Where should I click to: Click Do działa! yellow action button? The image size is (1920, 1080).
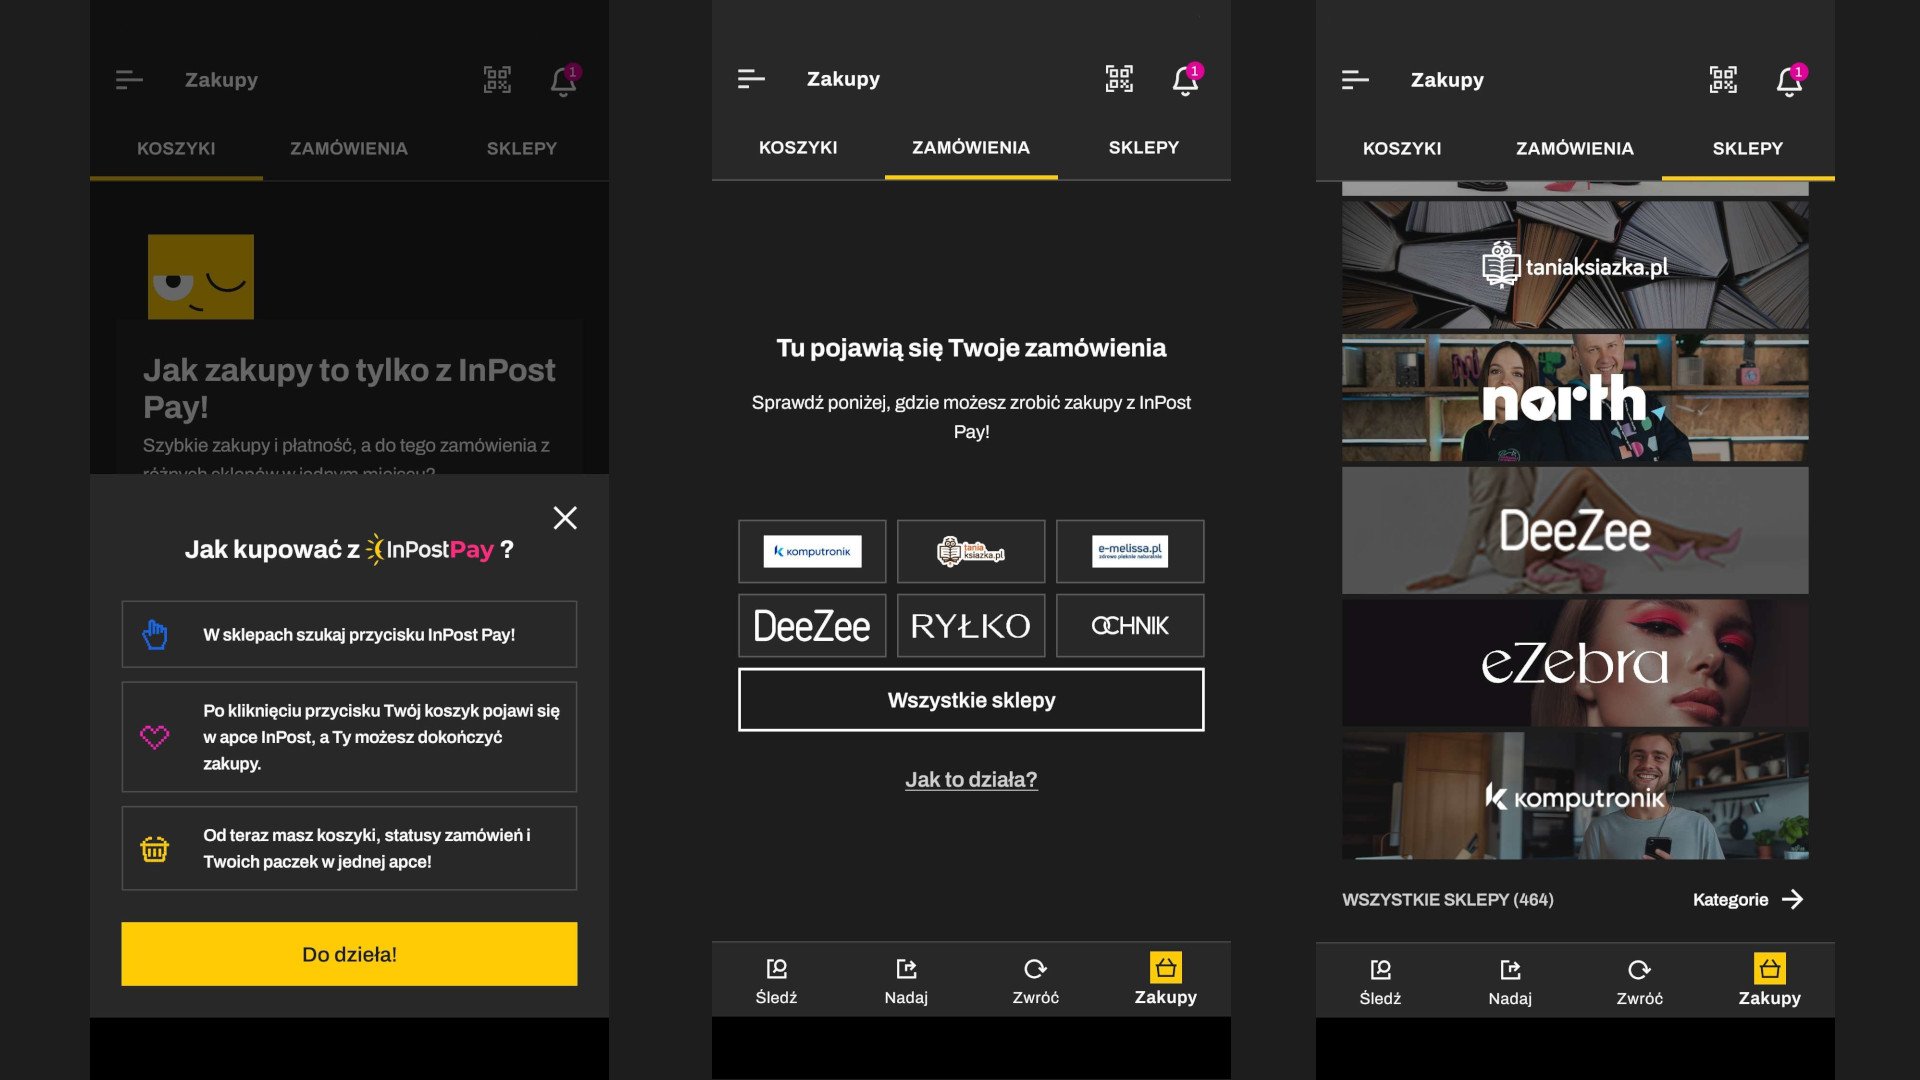pos(349,953)
